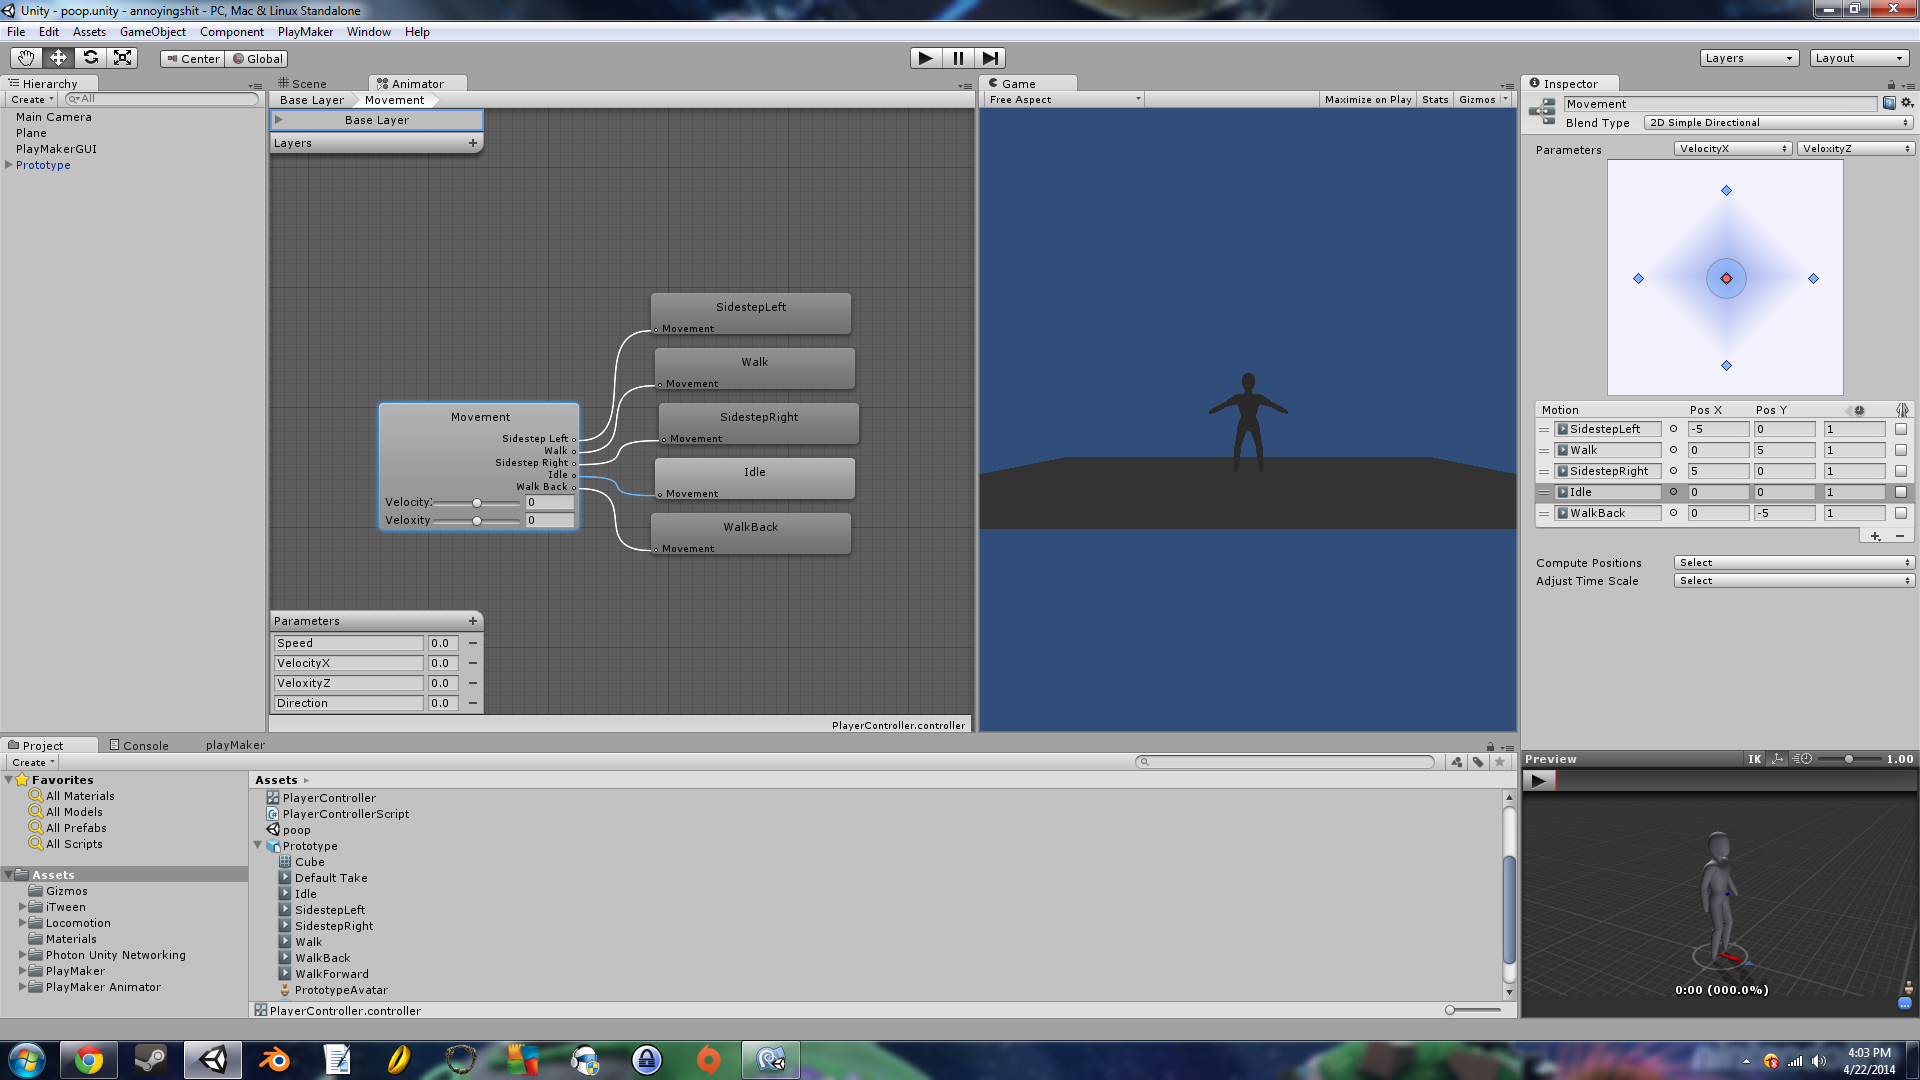Step one frame forward
The image size is (1920, 1080).
990,58
